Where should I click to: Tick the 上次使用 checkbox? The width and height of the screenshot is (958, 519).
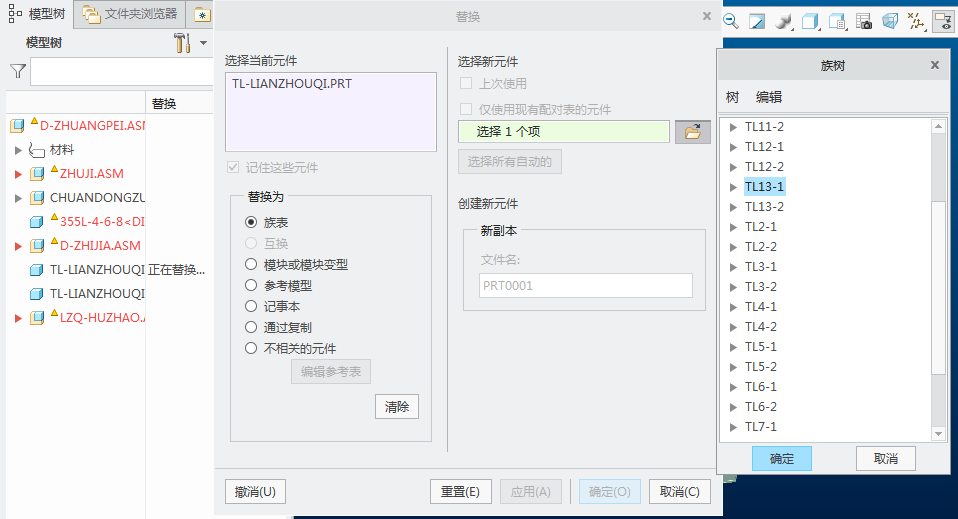466,83
